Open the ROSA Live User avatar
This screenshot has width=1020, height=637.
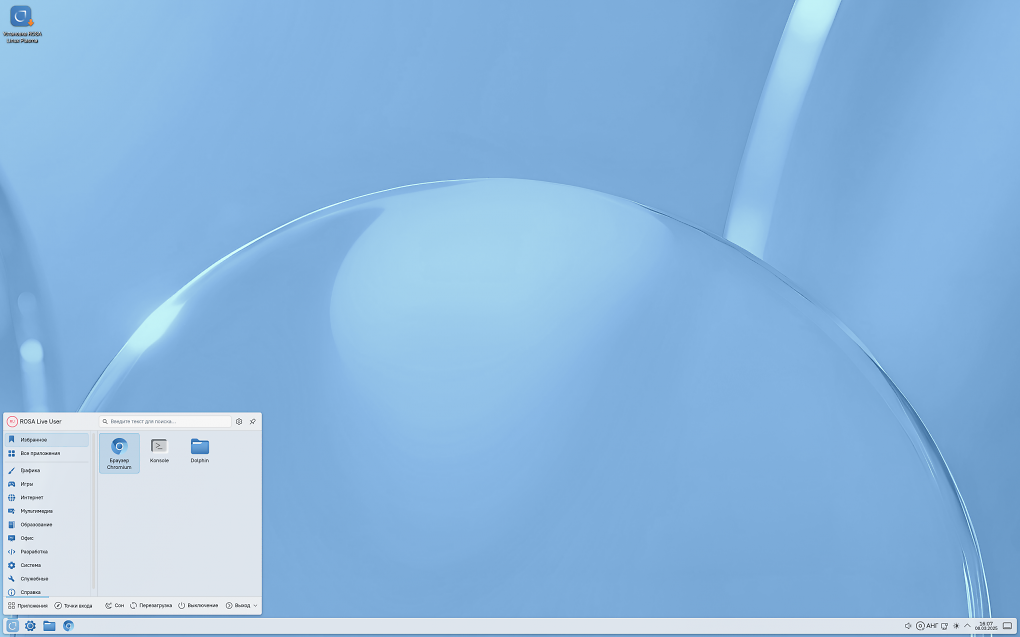pyautogui.click(x=12, y=422)
